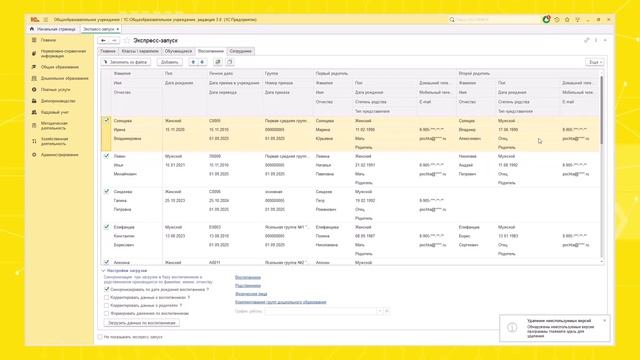Open the Родственники link
The height and width of the screenshot is (360, 640).
click(248, 286)
